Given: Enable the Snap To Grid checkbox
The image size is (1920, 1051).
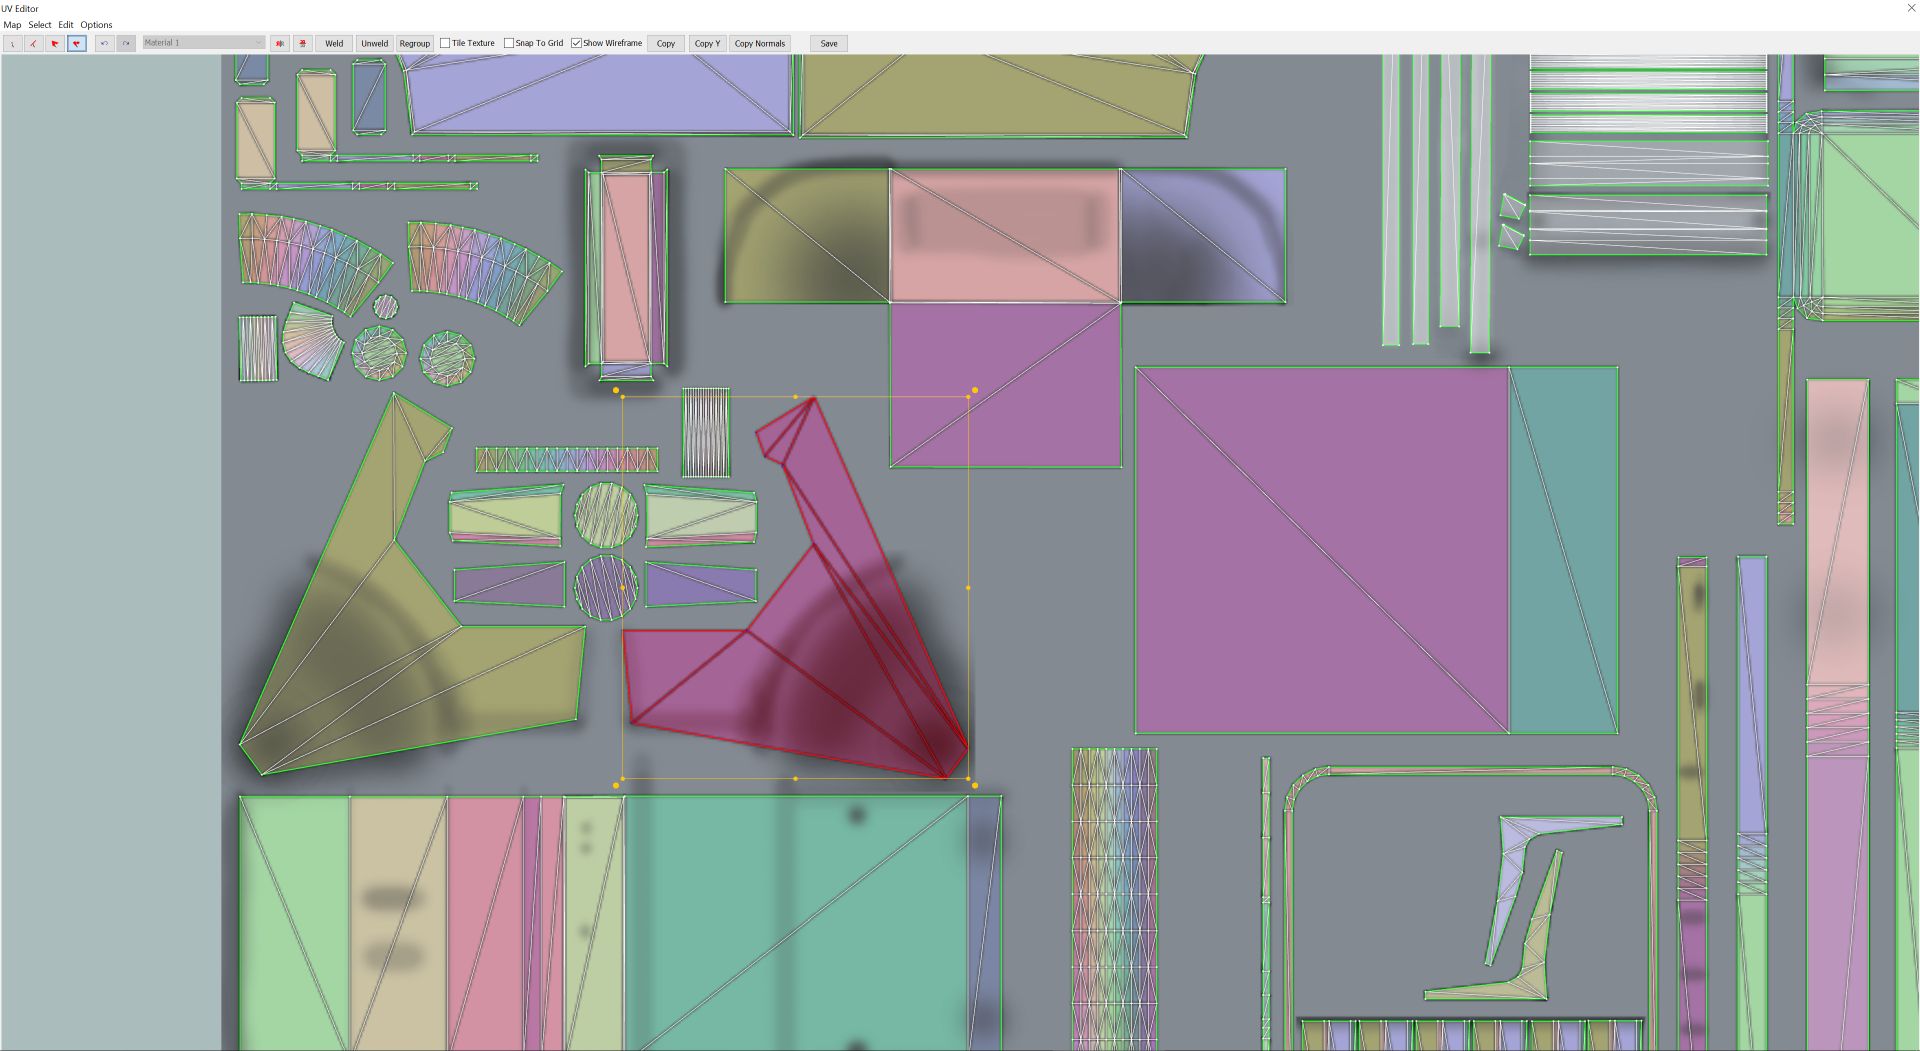Looking at the screenshot, I should pos(508,43).
